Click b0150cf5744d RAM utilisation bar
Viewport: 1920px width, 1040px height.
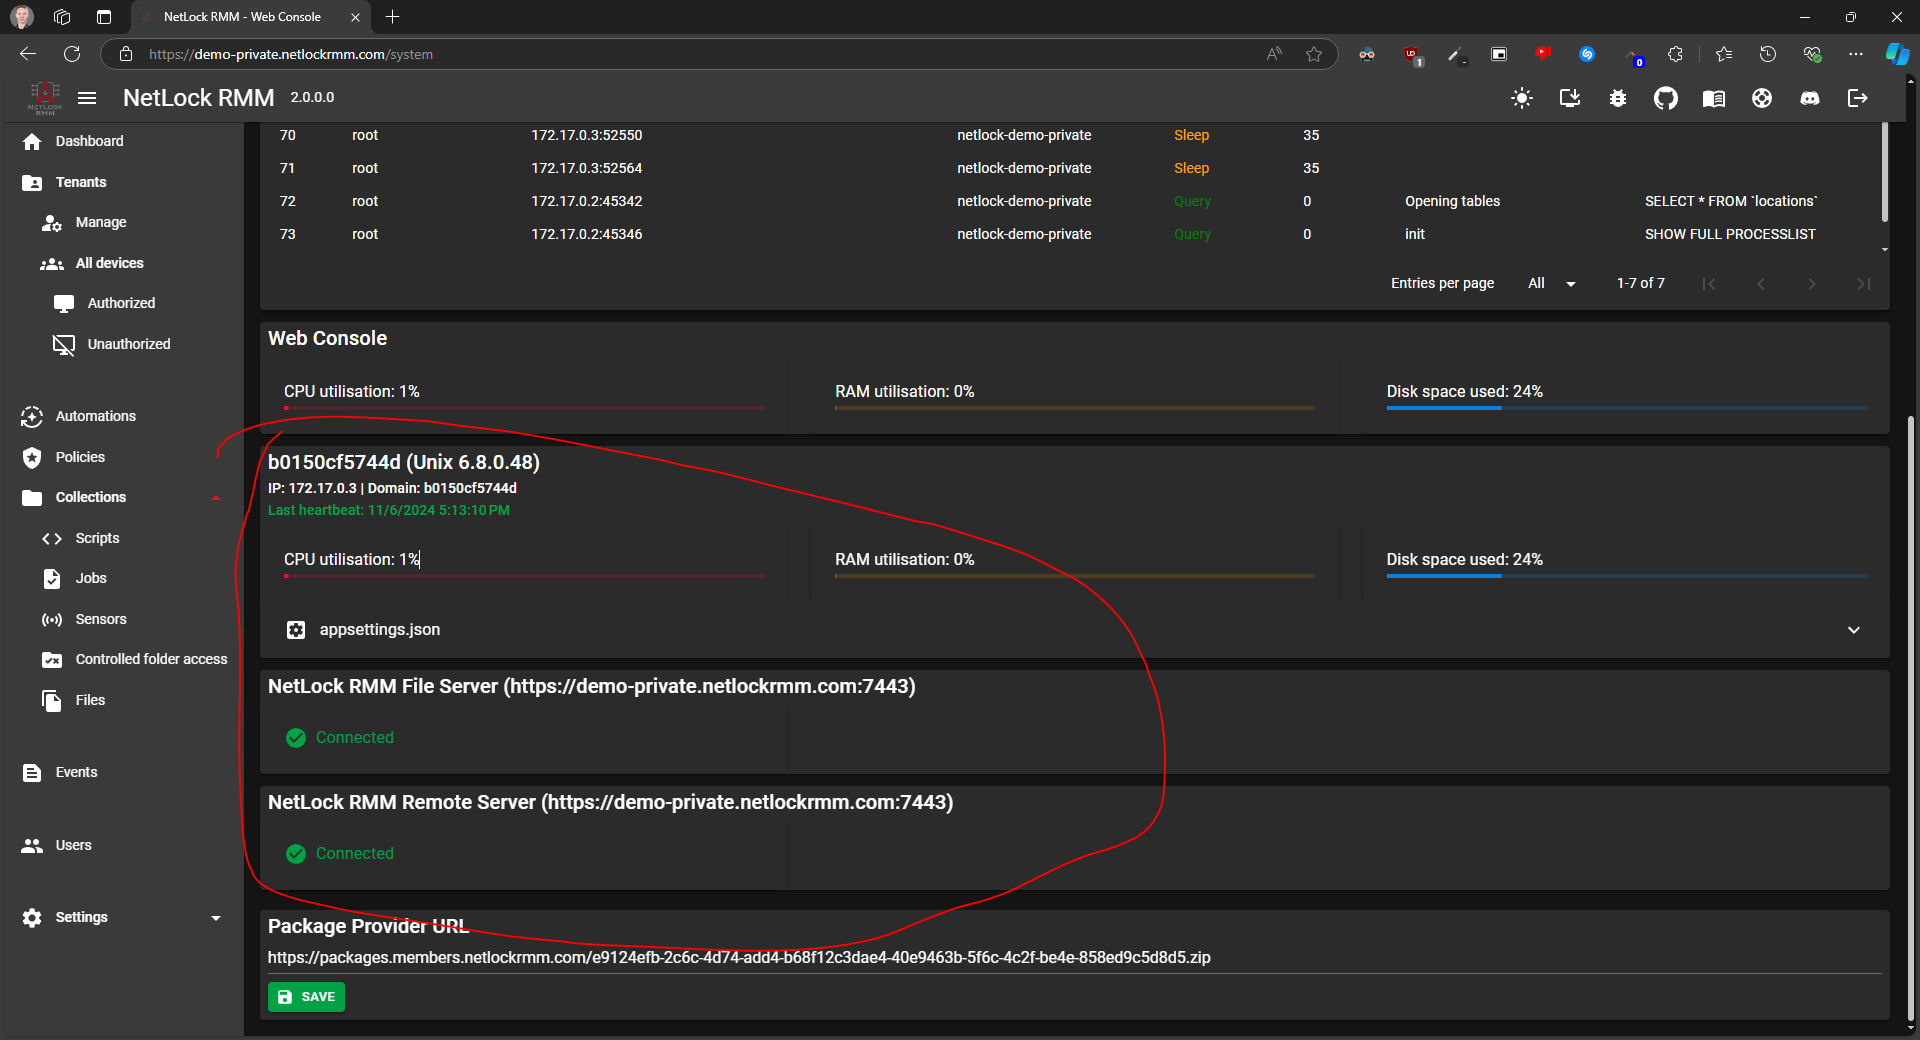point(1075,576)
